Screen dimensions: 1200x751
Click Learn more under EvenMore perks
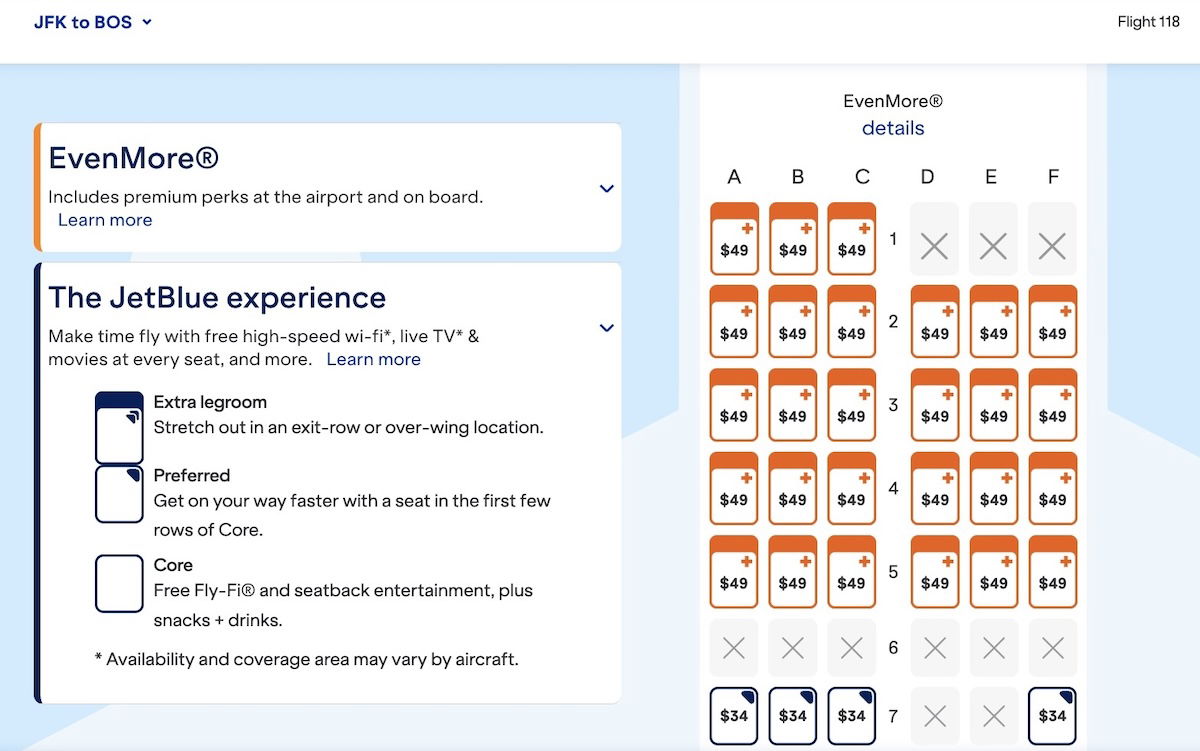(105, 220)
